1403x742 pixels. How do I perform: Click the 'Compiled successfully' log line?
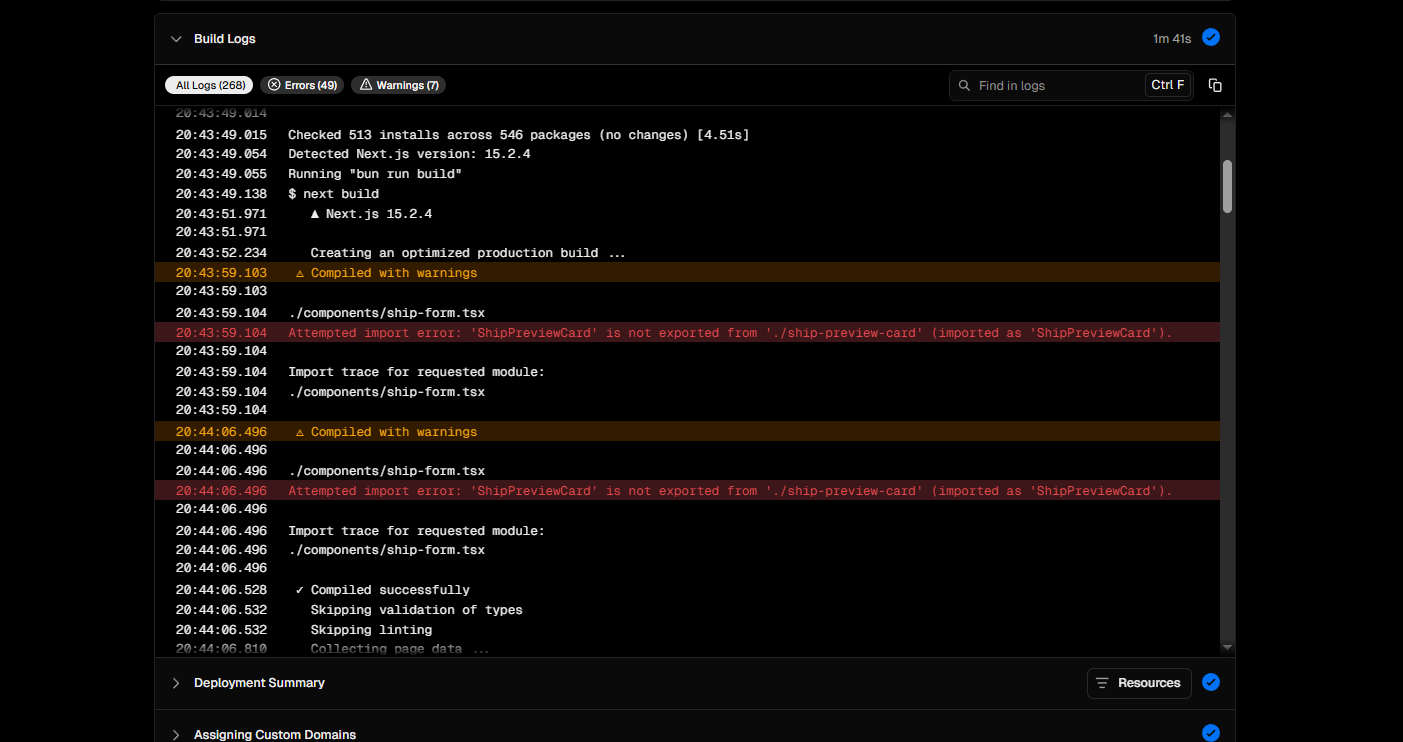click(x=687, y=590)
